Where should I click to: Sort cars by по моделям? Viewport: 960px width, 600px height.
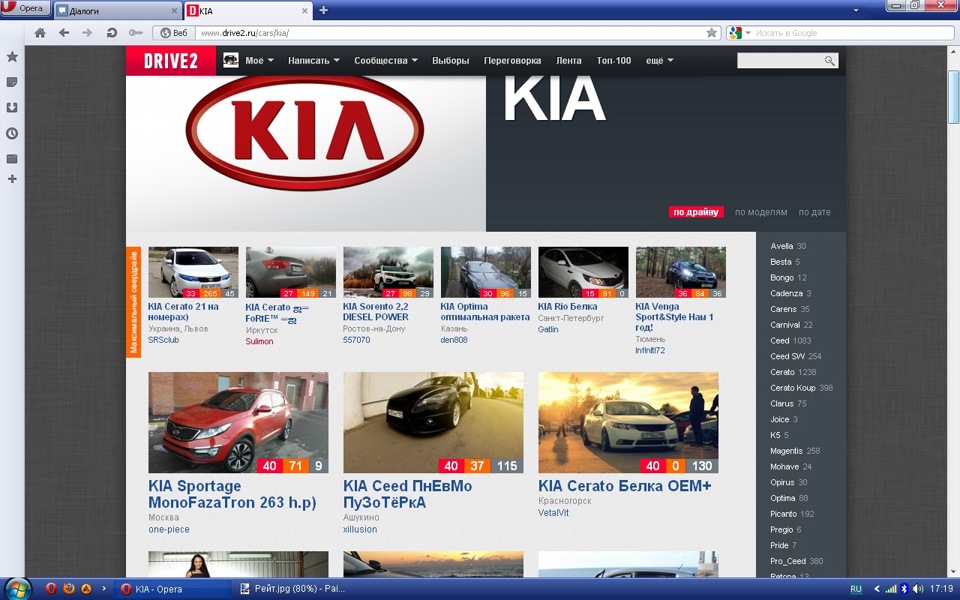pos(761,212)
